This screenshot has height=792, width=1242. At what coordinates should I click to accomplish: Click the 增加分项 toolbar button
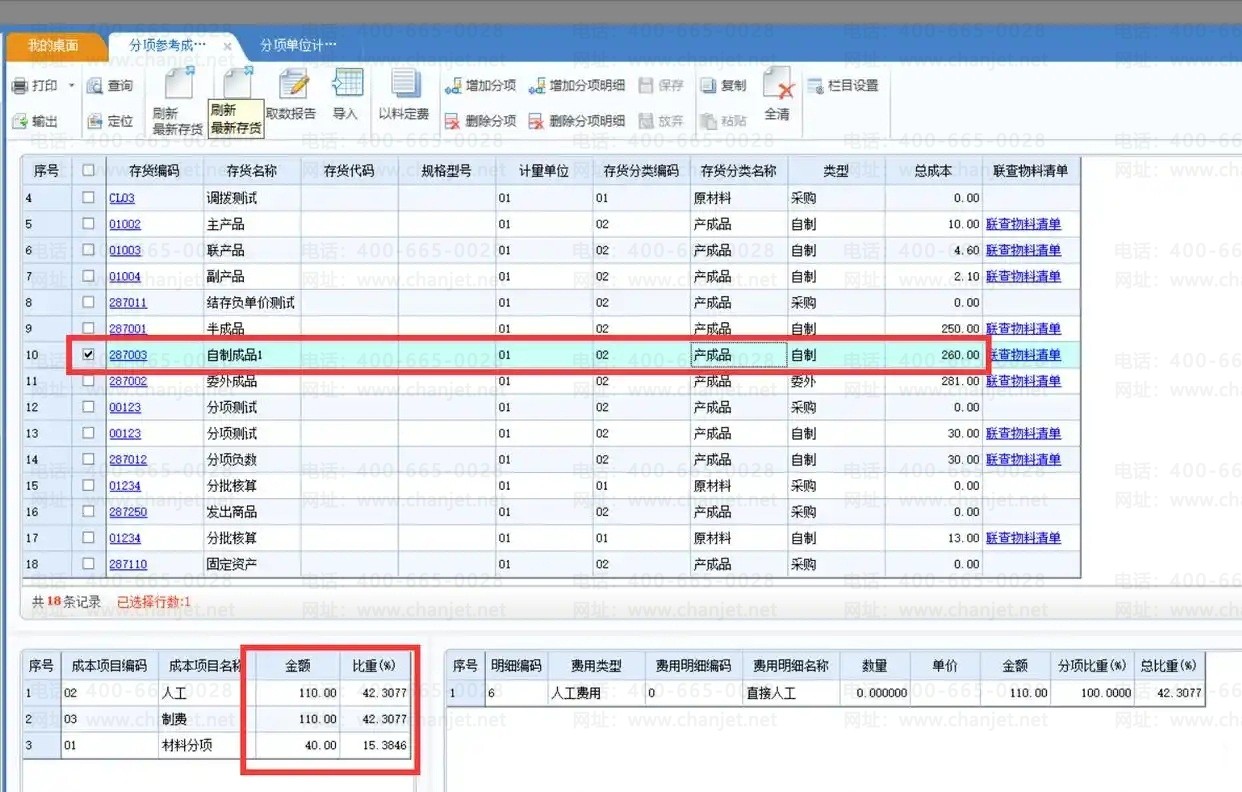click(480, 86)
